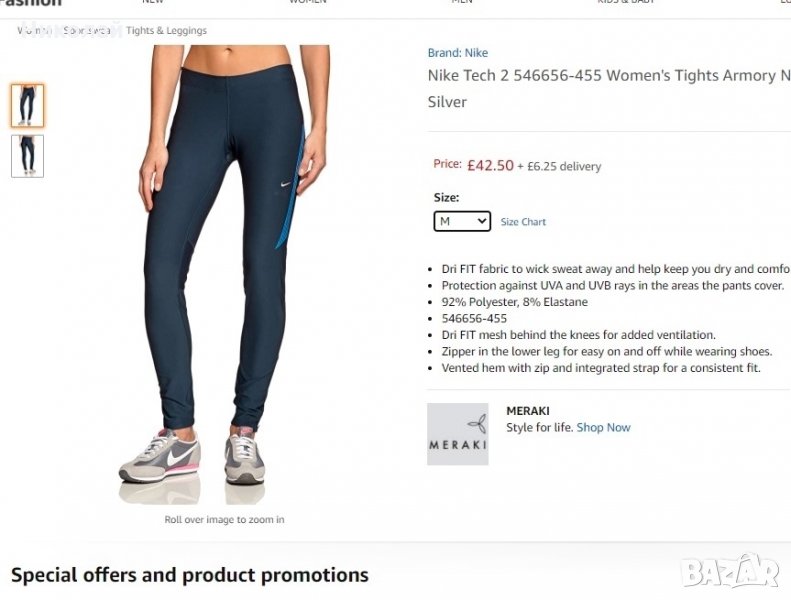Follow the Shop Now link
Screen dimensions: 791x600
pos(603,428)
